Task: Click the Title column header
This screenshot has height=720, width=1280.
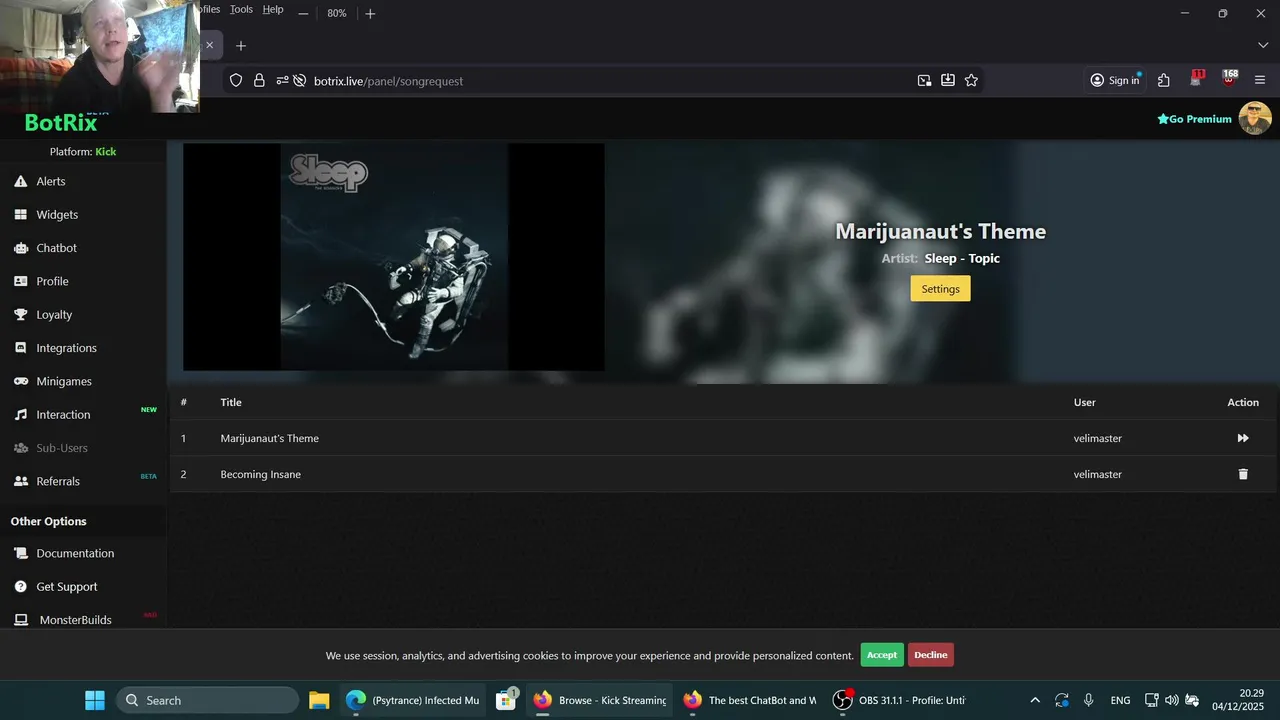Action: pyautogui.click(x=231, y=402)
